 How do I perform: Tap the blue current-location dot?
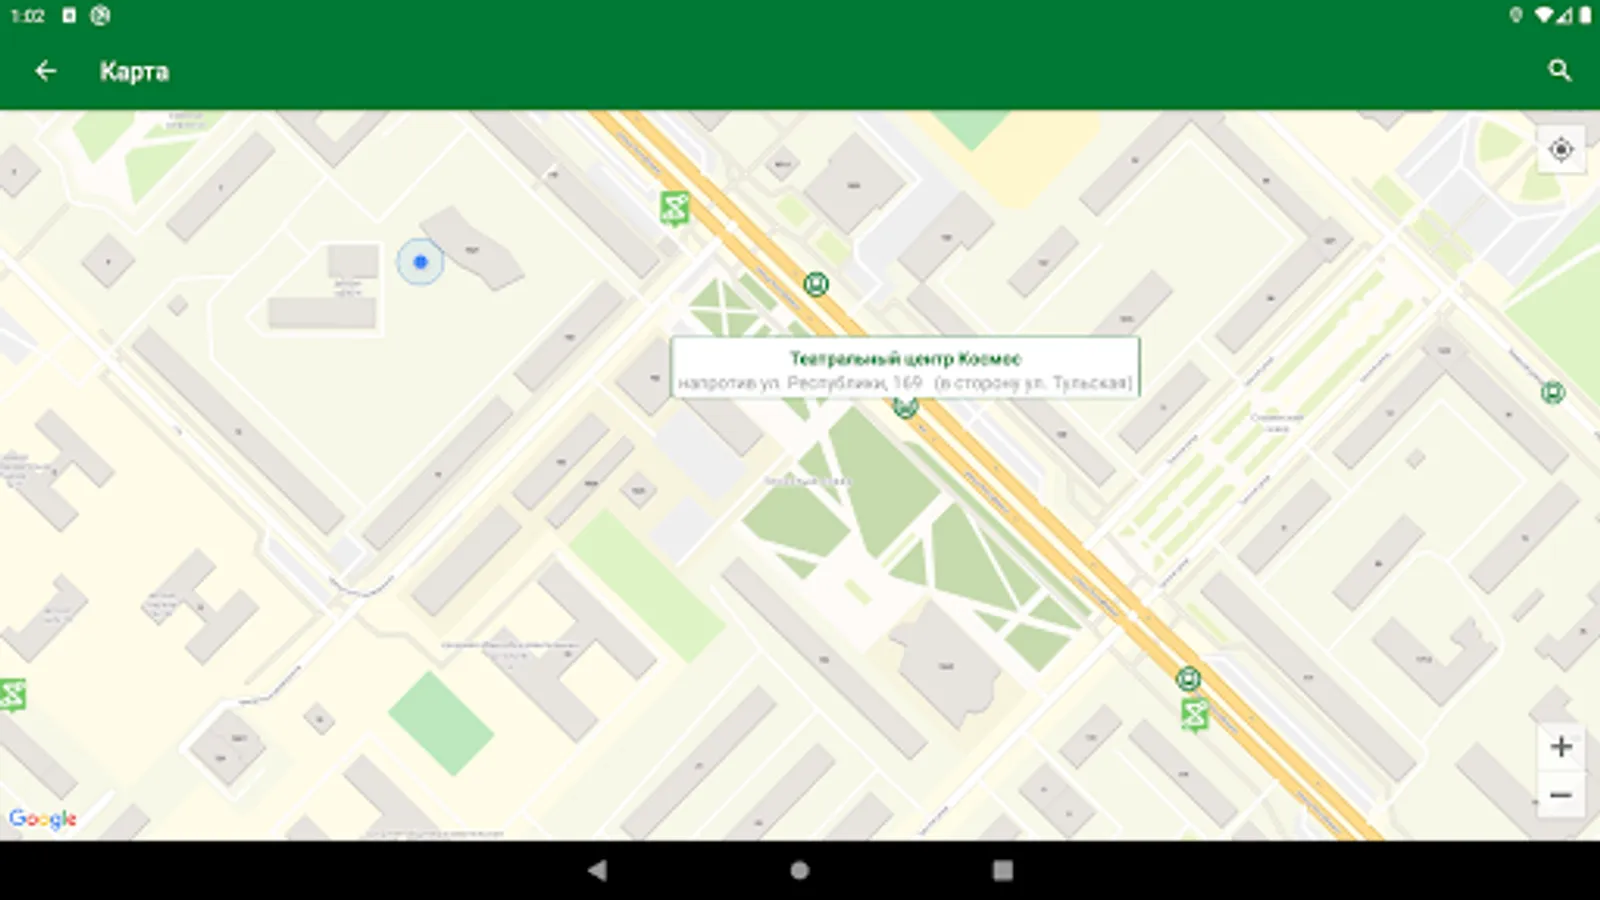(x=420, y=262)
